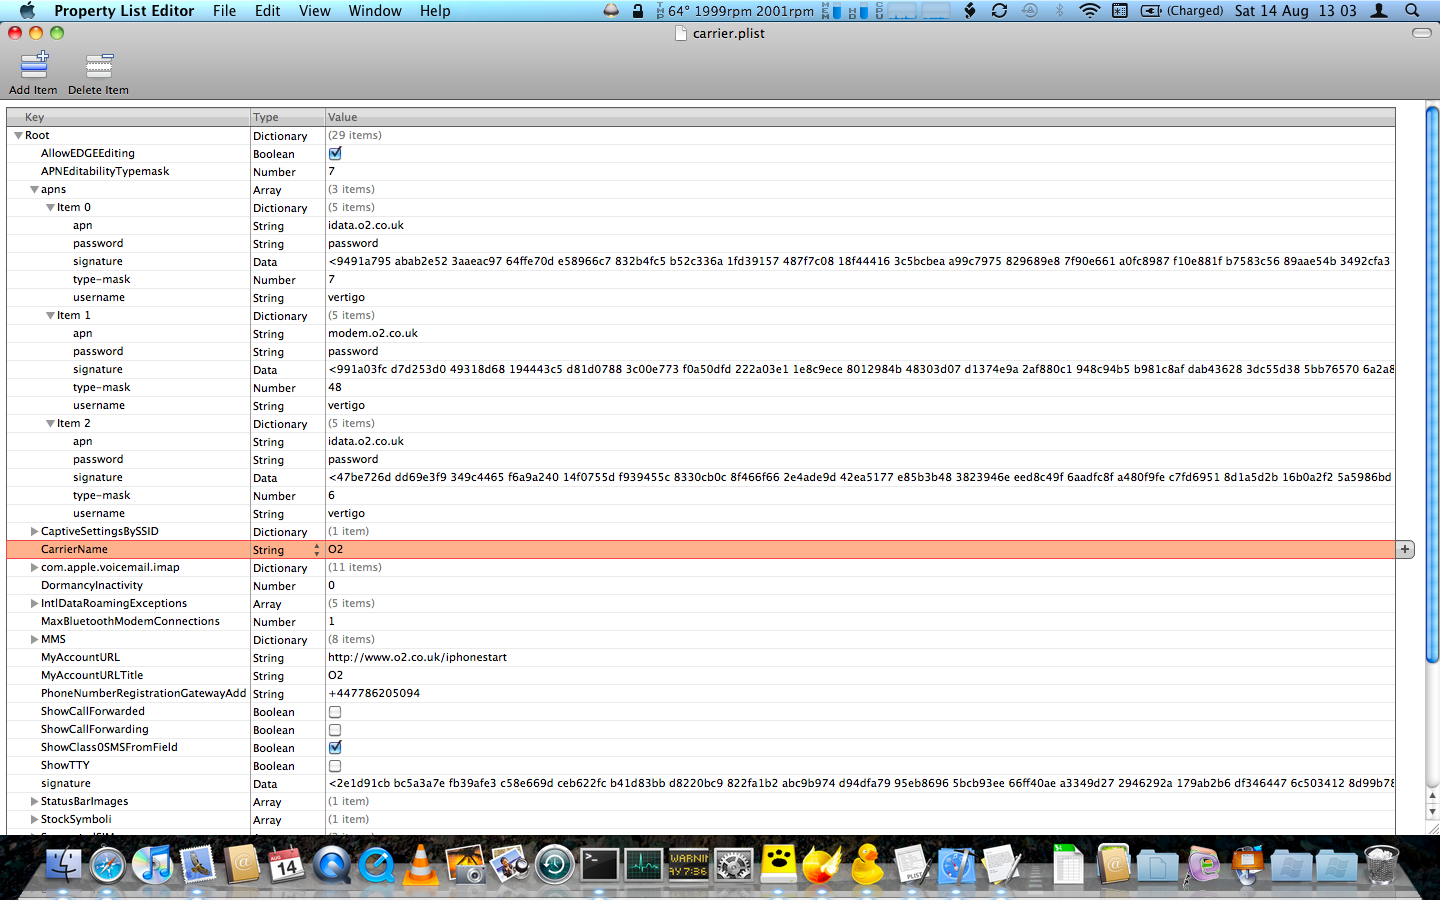This screenshot has height=900, width=1440.
Task: Open the View menu
Action: click(314, 10)
